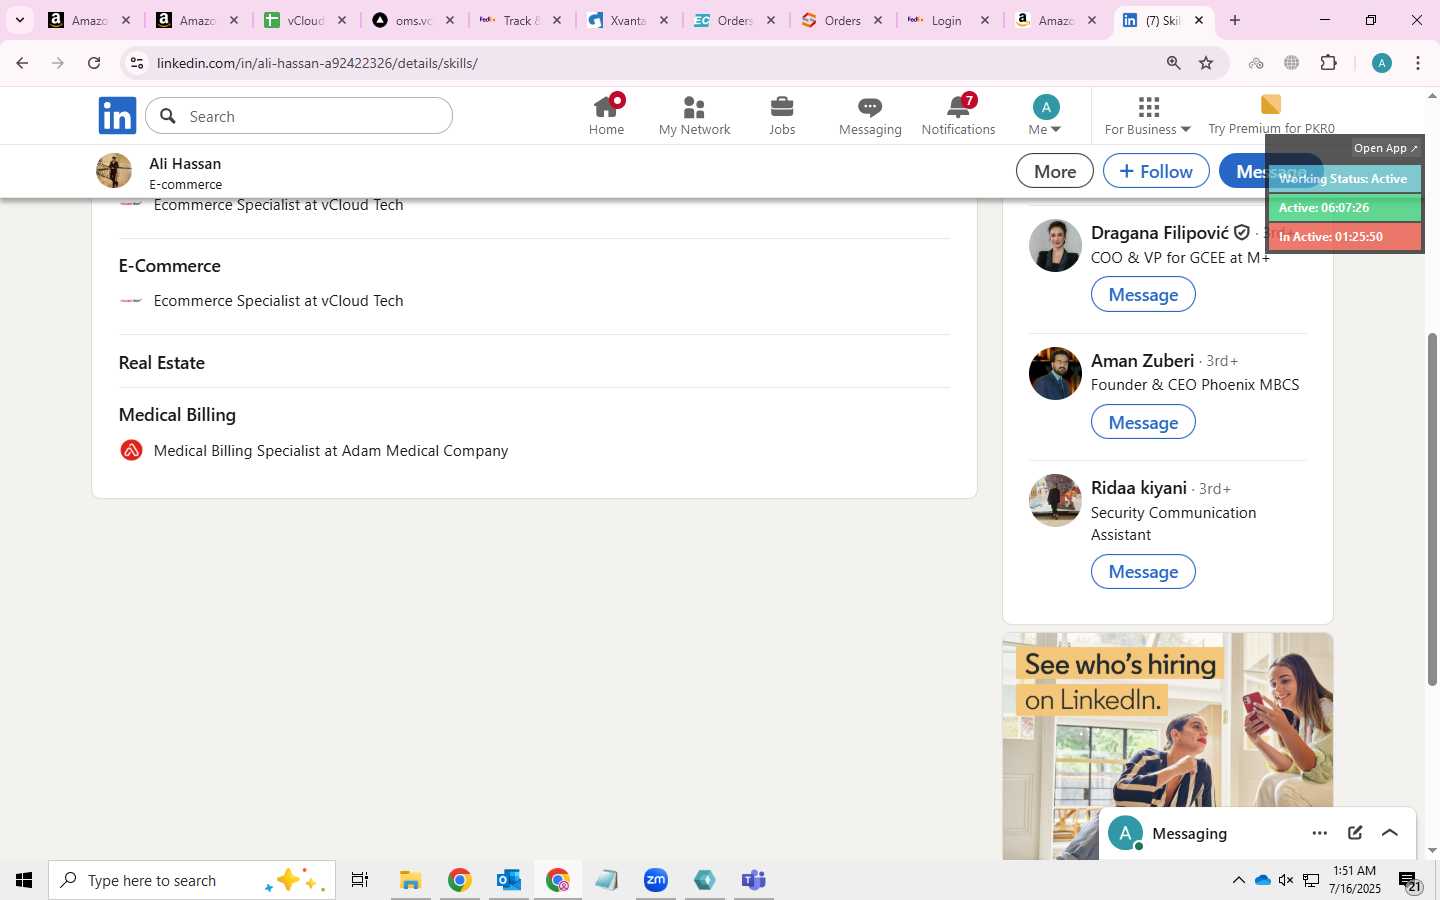Open messaging overlay options (three dots)

coord(1320,833)
